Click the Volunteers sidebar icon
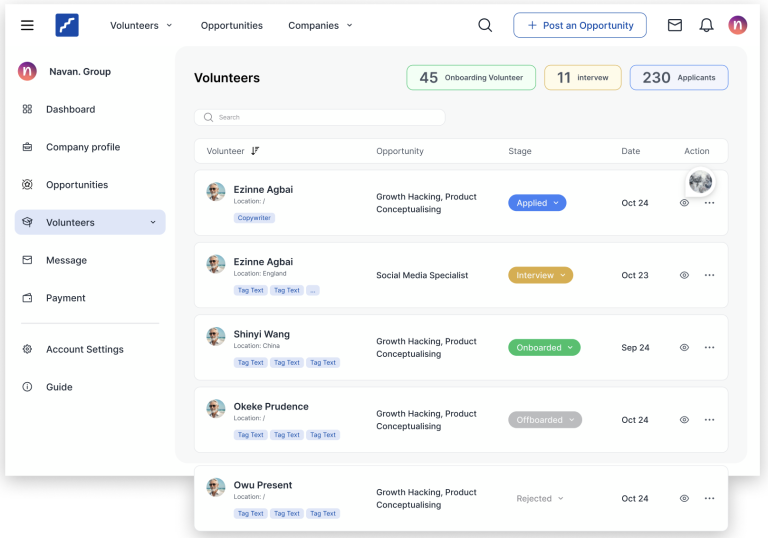Viewport: 768px width, 538px height. [x=27, y=222]
